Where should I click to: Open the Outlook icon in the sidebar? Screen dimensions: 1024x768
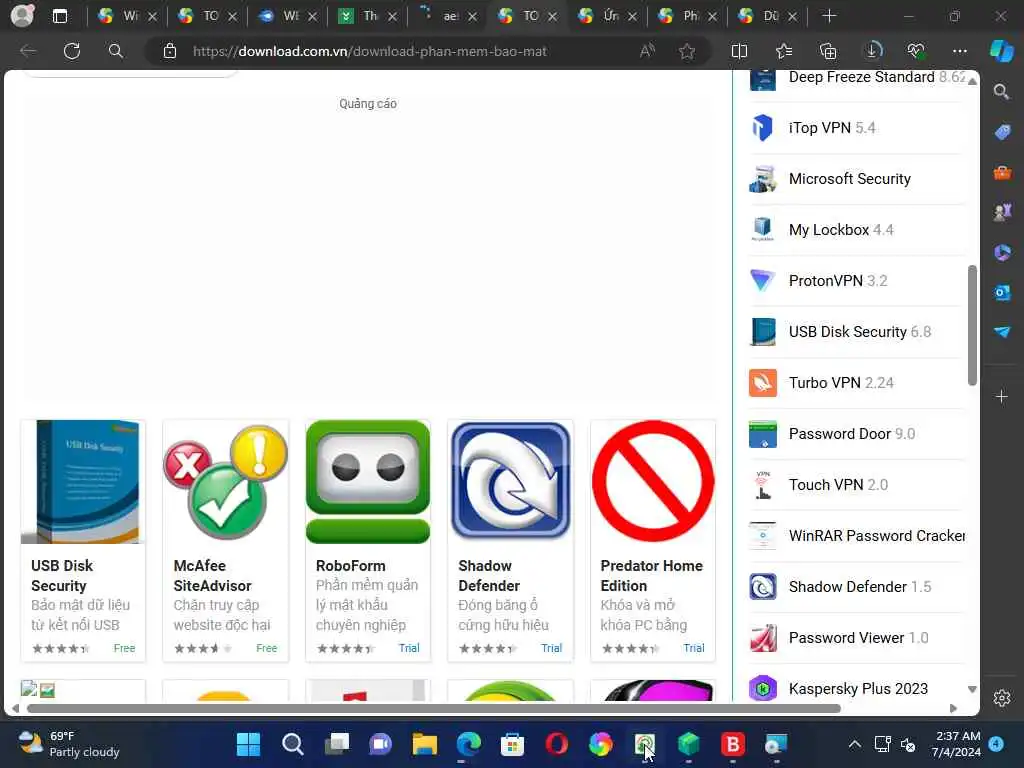(1002, 293)
